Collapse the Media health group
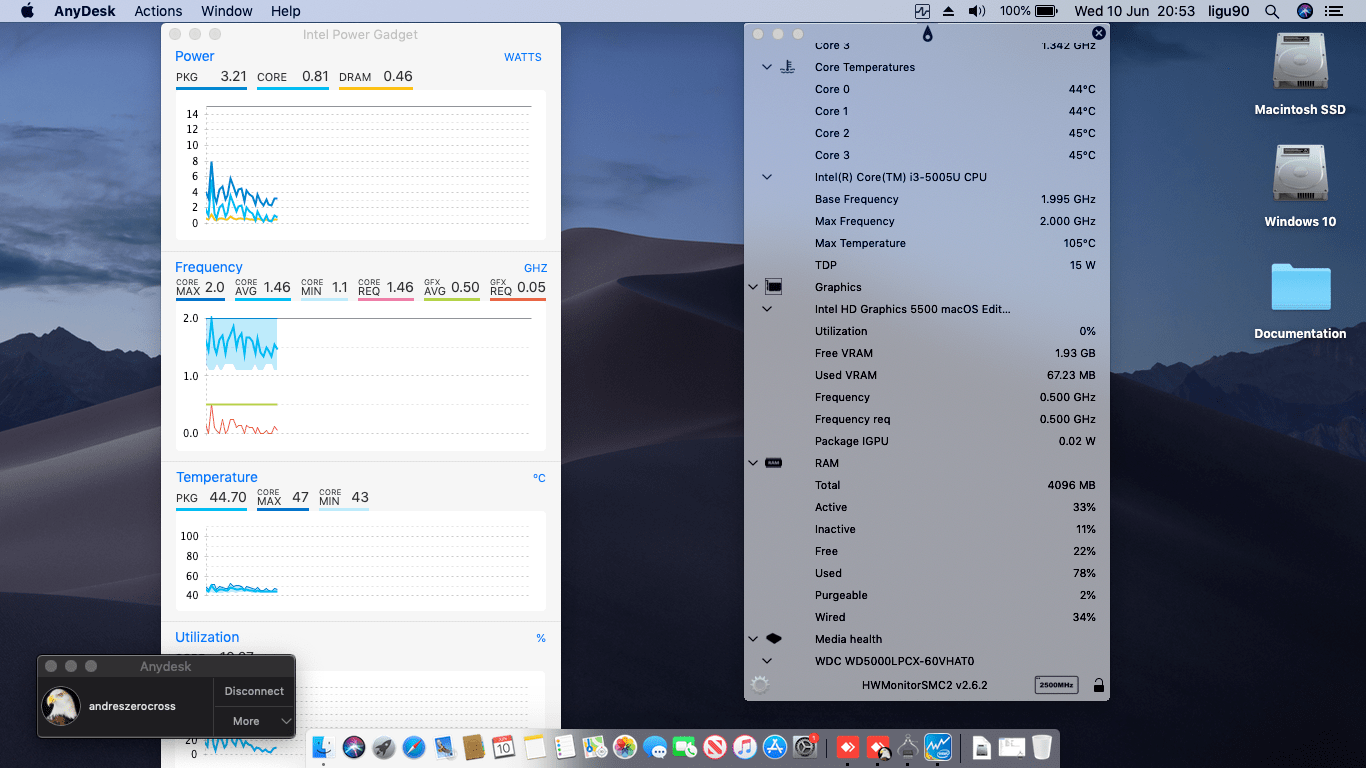Viewport: 1366px width, 768px height. (x=753, y=639)
